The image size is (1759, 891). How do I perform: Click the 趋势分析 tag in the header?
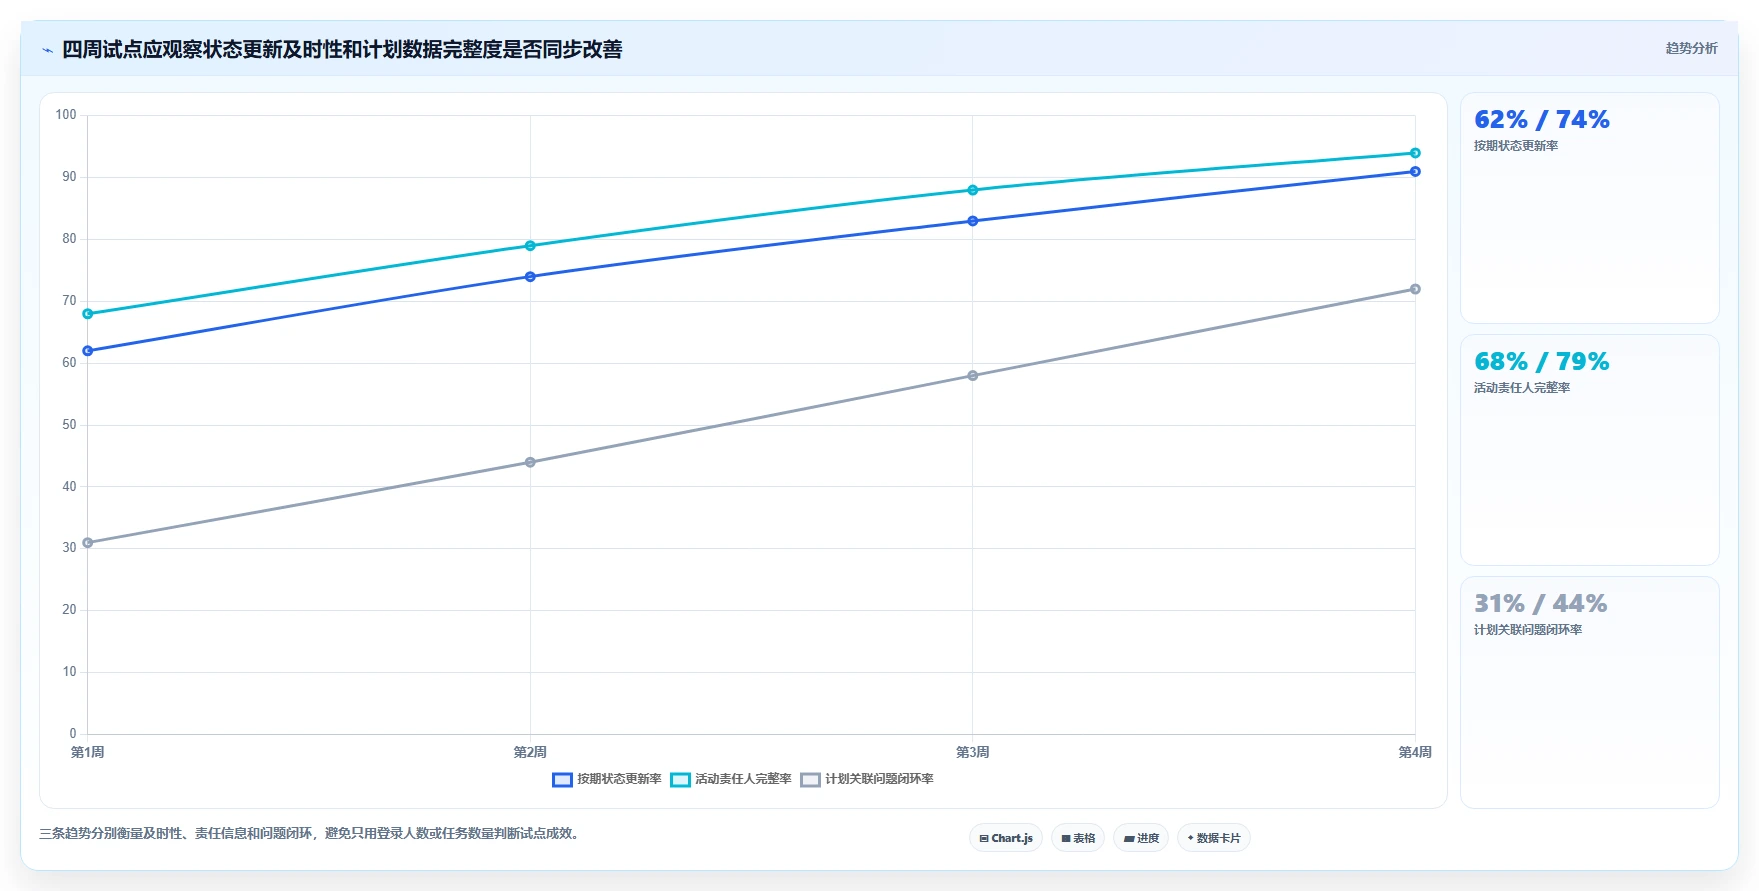(x=1691, y=48)
